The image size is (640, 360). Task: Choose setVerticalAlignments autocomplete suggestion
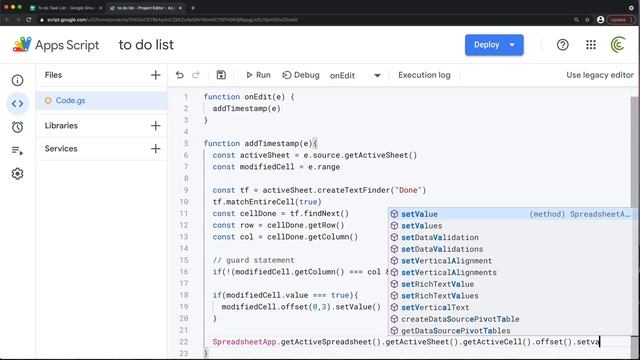coord(512,272)
